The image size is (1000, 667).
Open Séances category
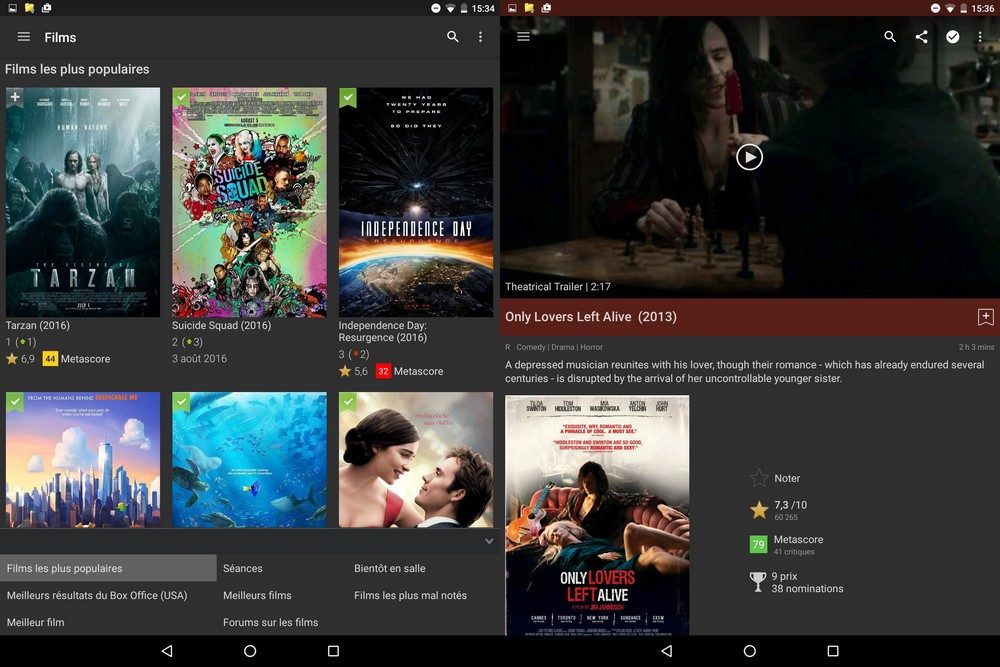243,568
